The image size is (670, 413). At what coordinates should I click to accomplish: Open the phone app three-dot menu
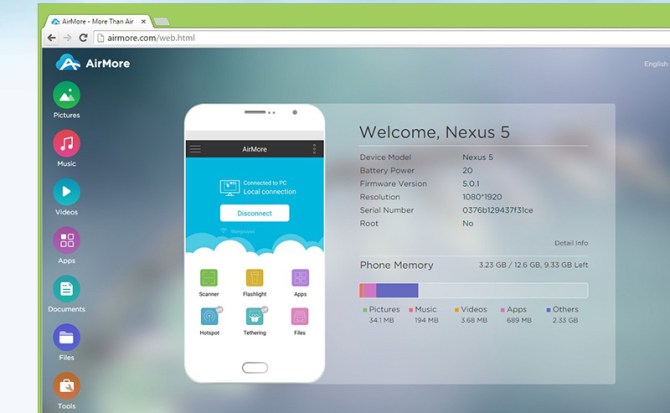click(314, 149)
